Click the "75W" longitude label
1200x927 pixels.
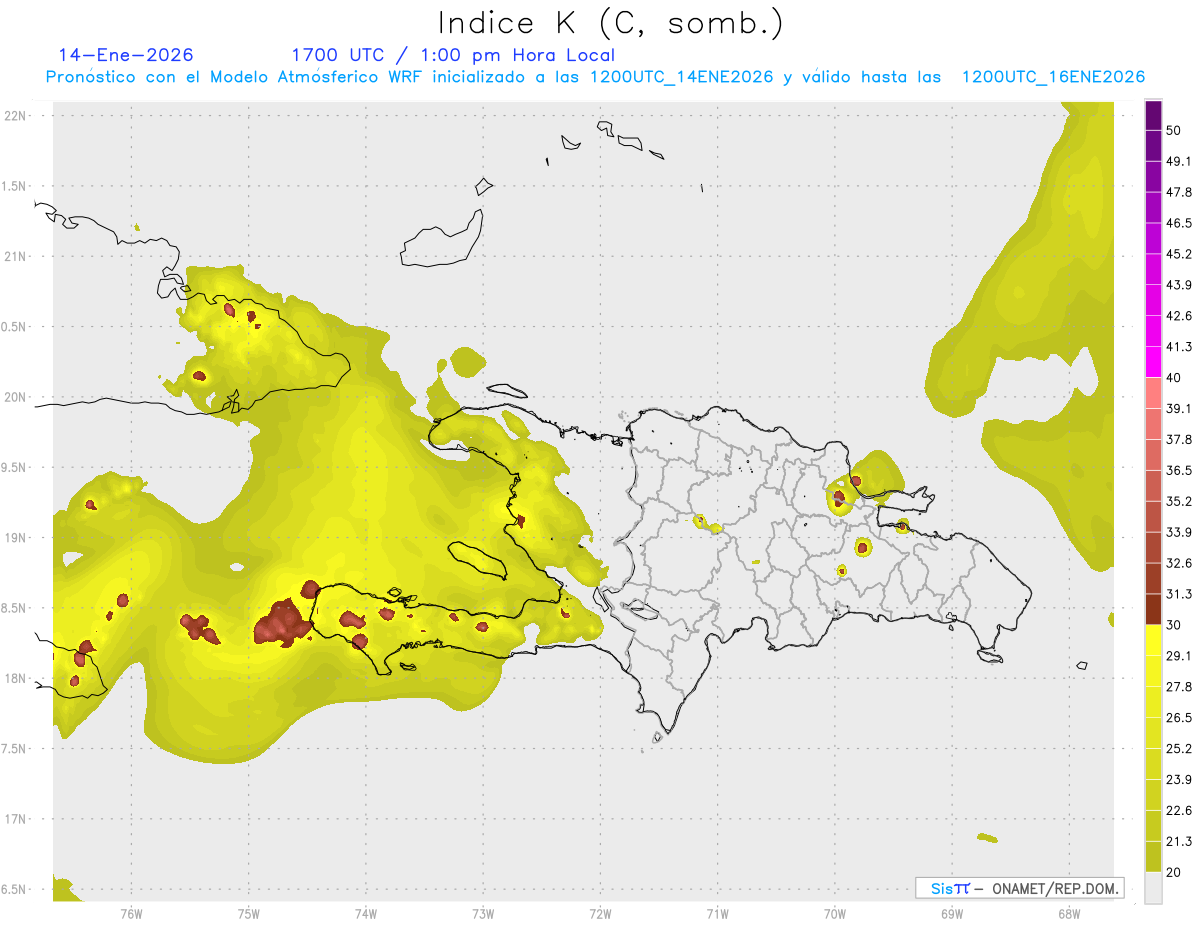click(248, 914)
